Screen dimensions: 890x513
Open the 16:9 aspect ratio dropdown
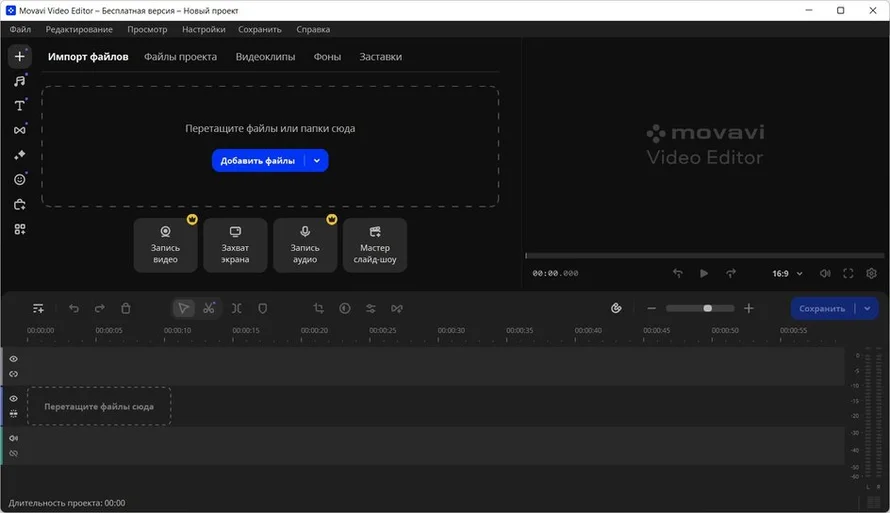coord(787,273)
